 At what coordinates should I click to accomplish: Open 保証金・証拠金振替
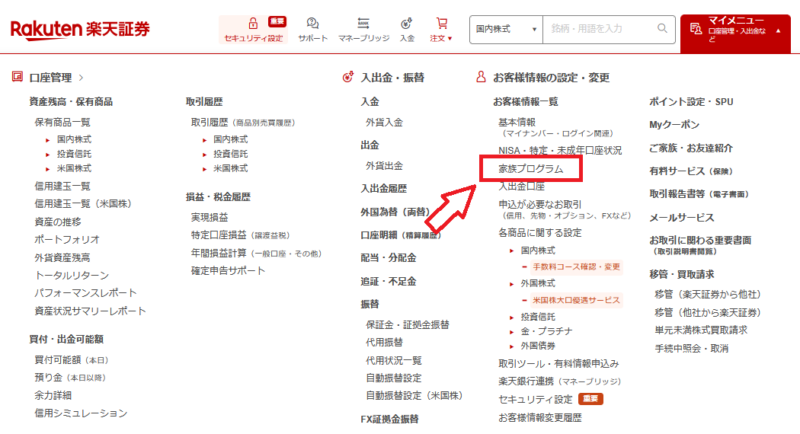[x=407, y=324]
